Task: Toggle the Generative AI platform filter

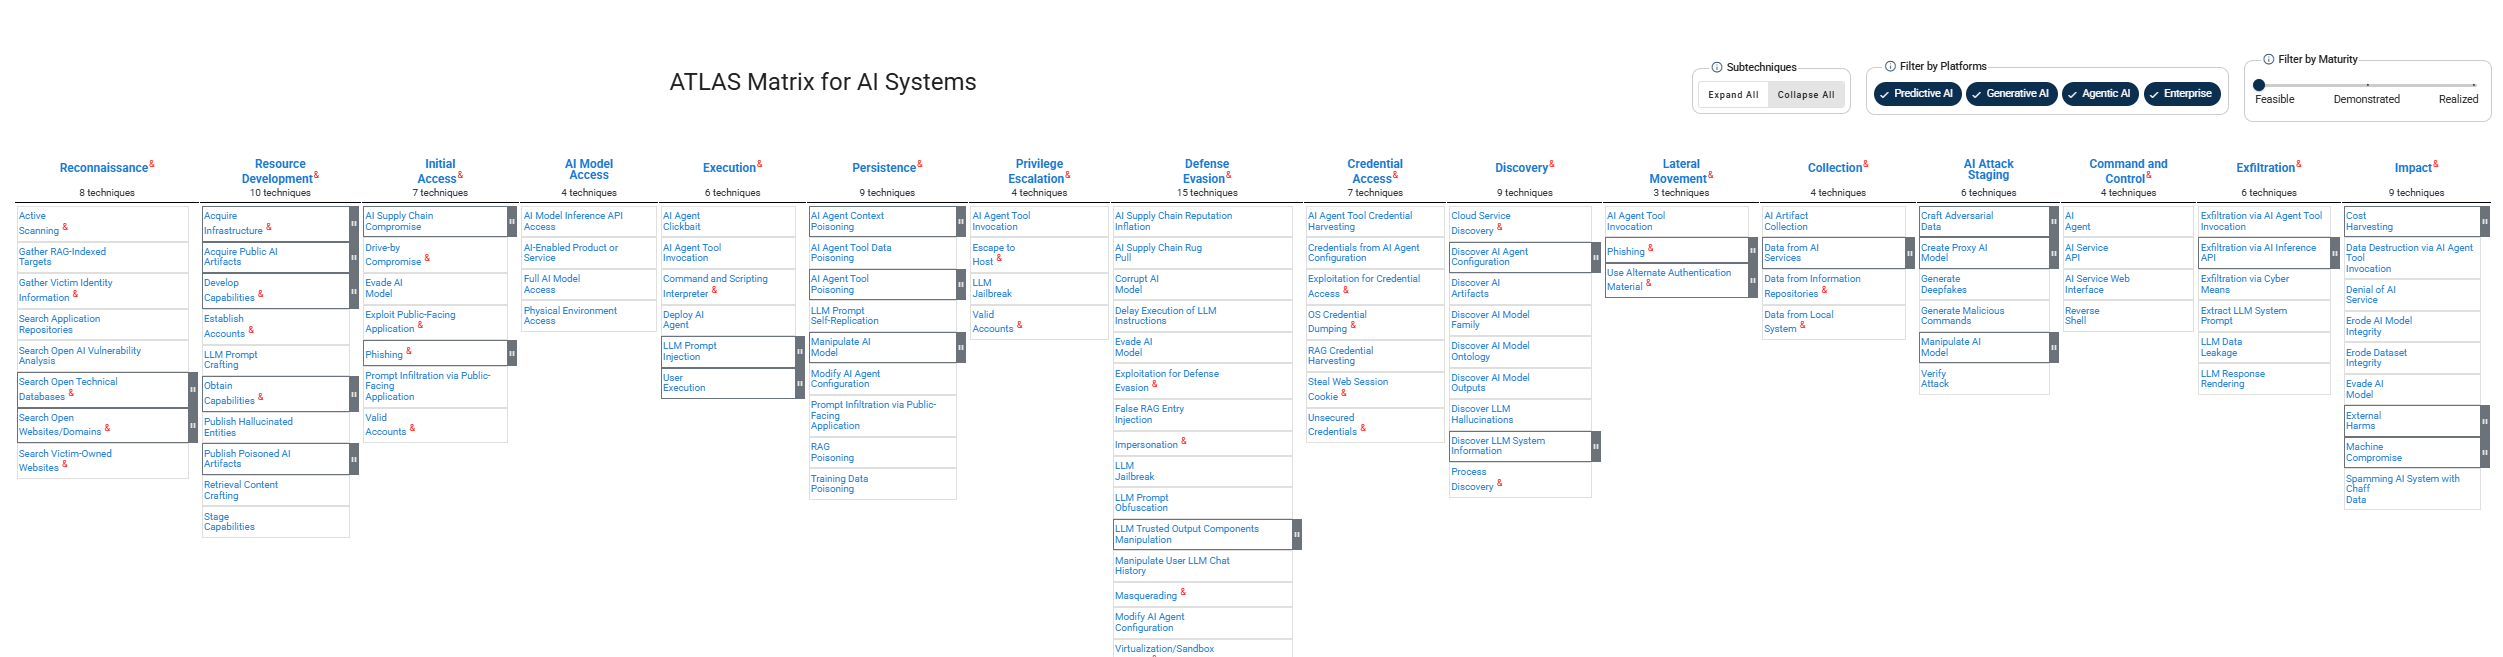Action: pos(2012,94)
